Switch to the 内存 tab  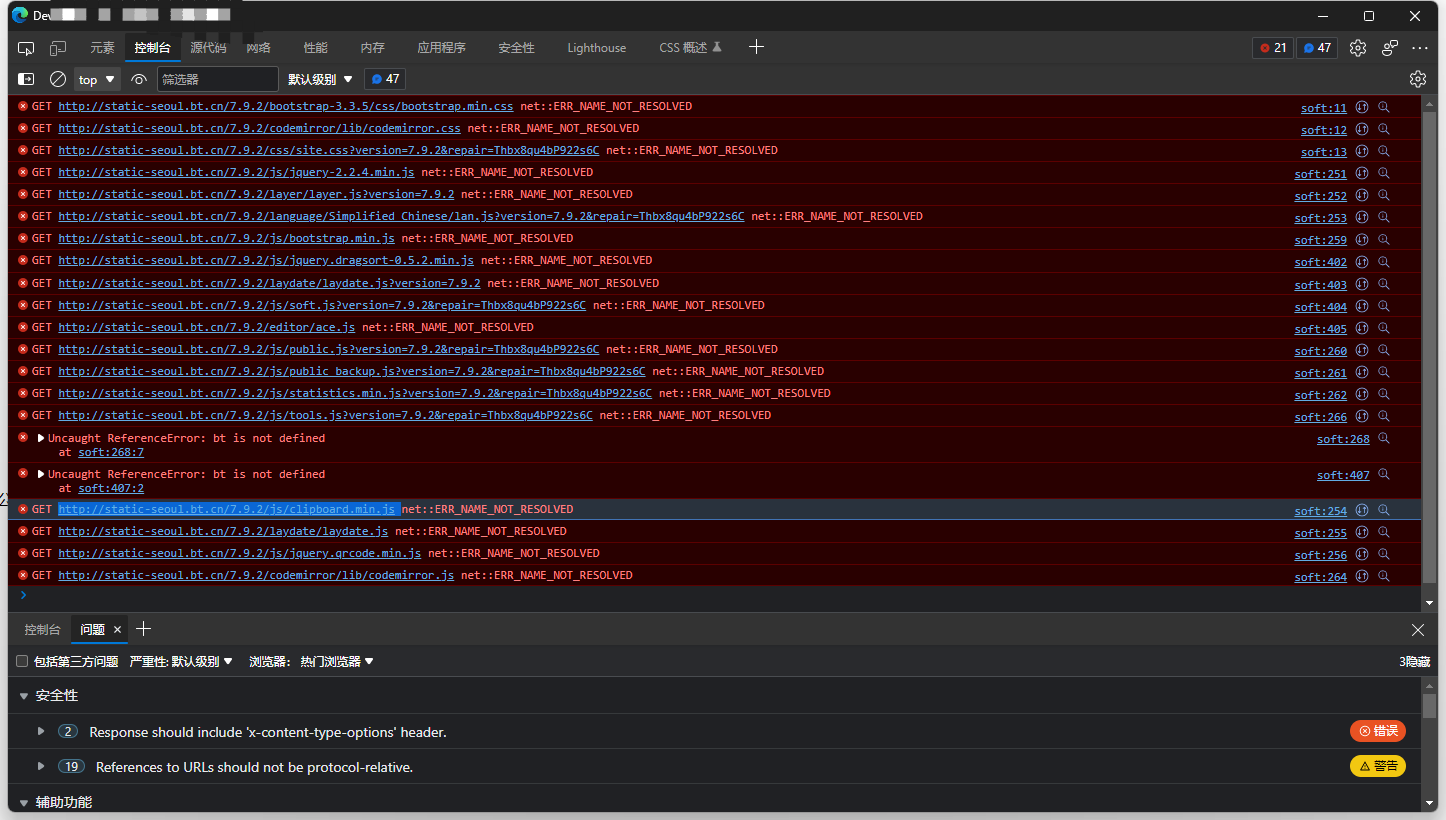pos(373,48)
